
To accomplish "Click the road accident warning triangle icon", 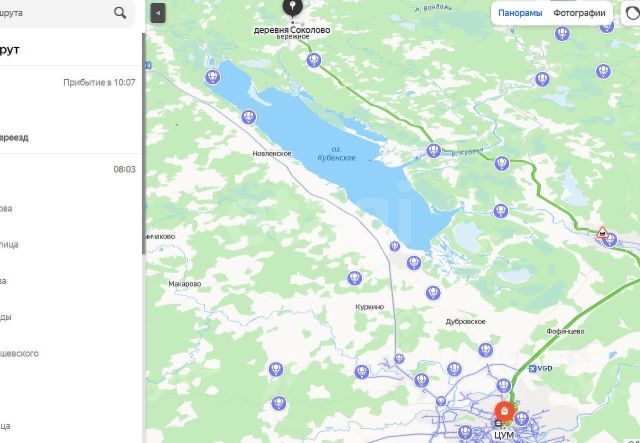I will pyautogui.click(x=602, y=233).
